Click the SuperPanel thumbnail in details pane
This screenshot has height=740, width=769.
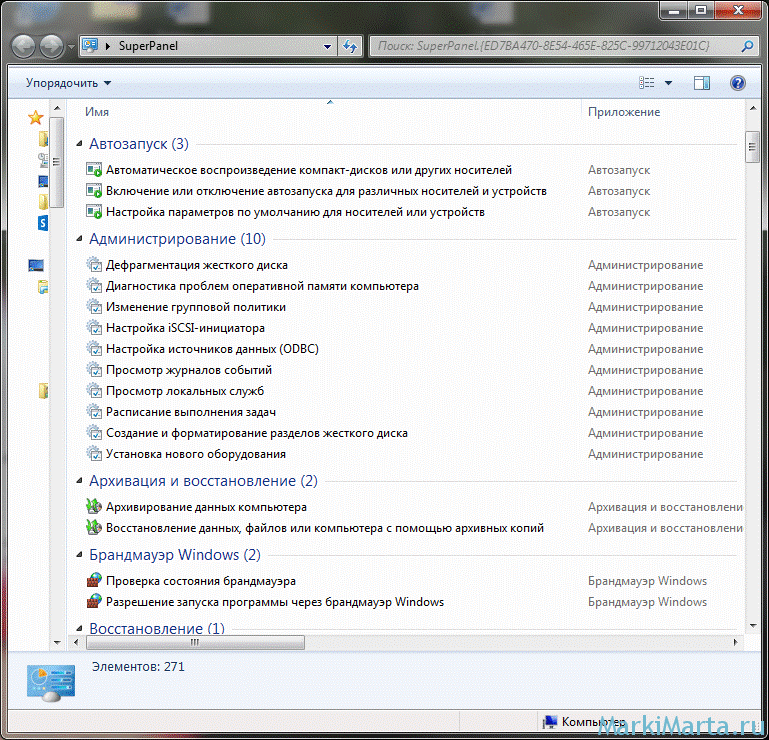51,683
